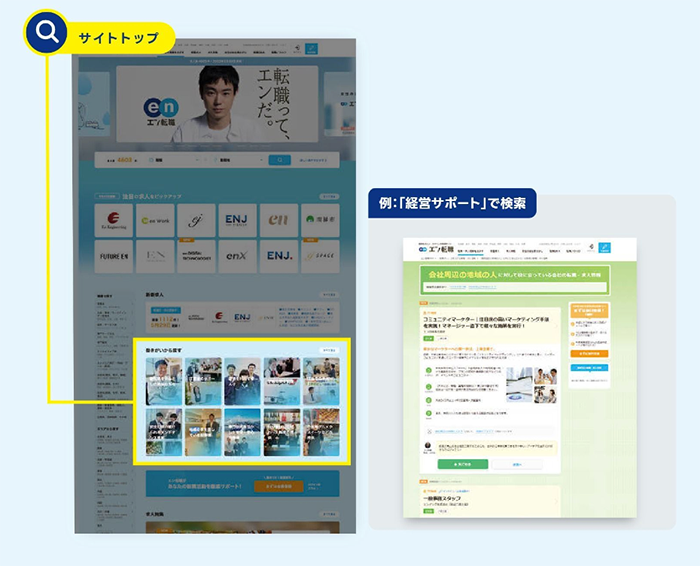Screen dimensions: 700x566
Task: Click the blue magnifier search button on site top
Action: click(279, 160)
